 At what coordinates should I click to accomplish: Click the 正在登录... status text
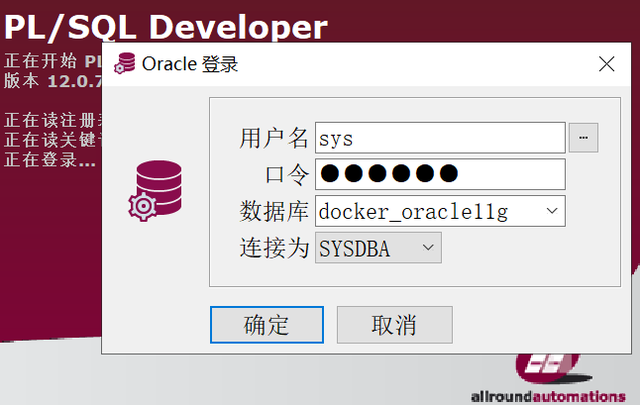50,159
